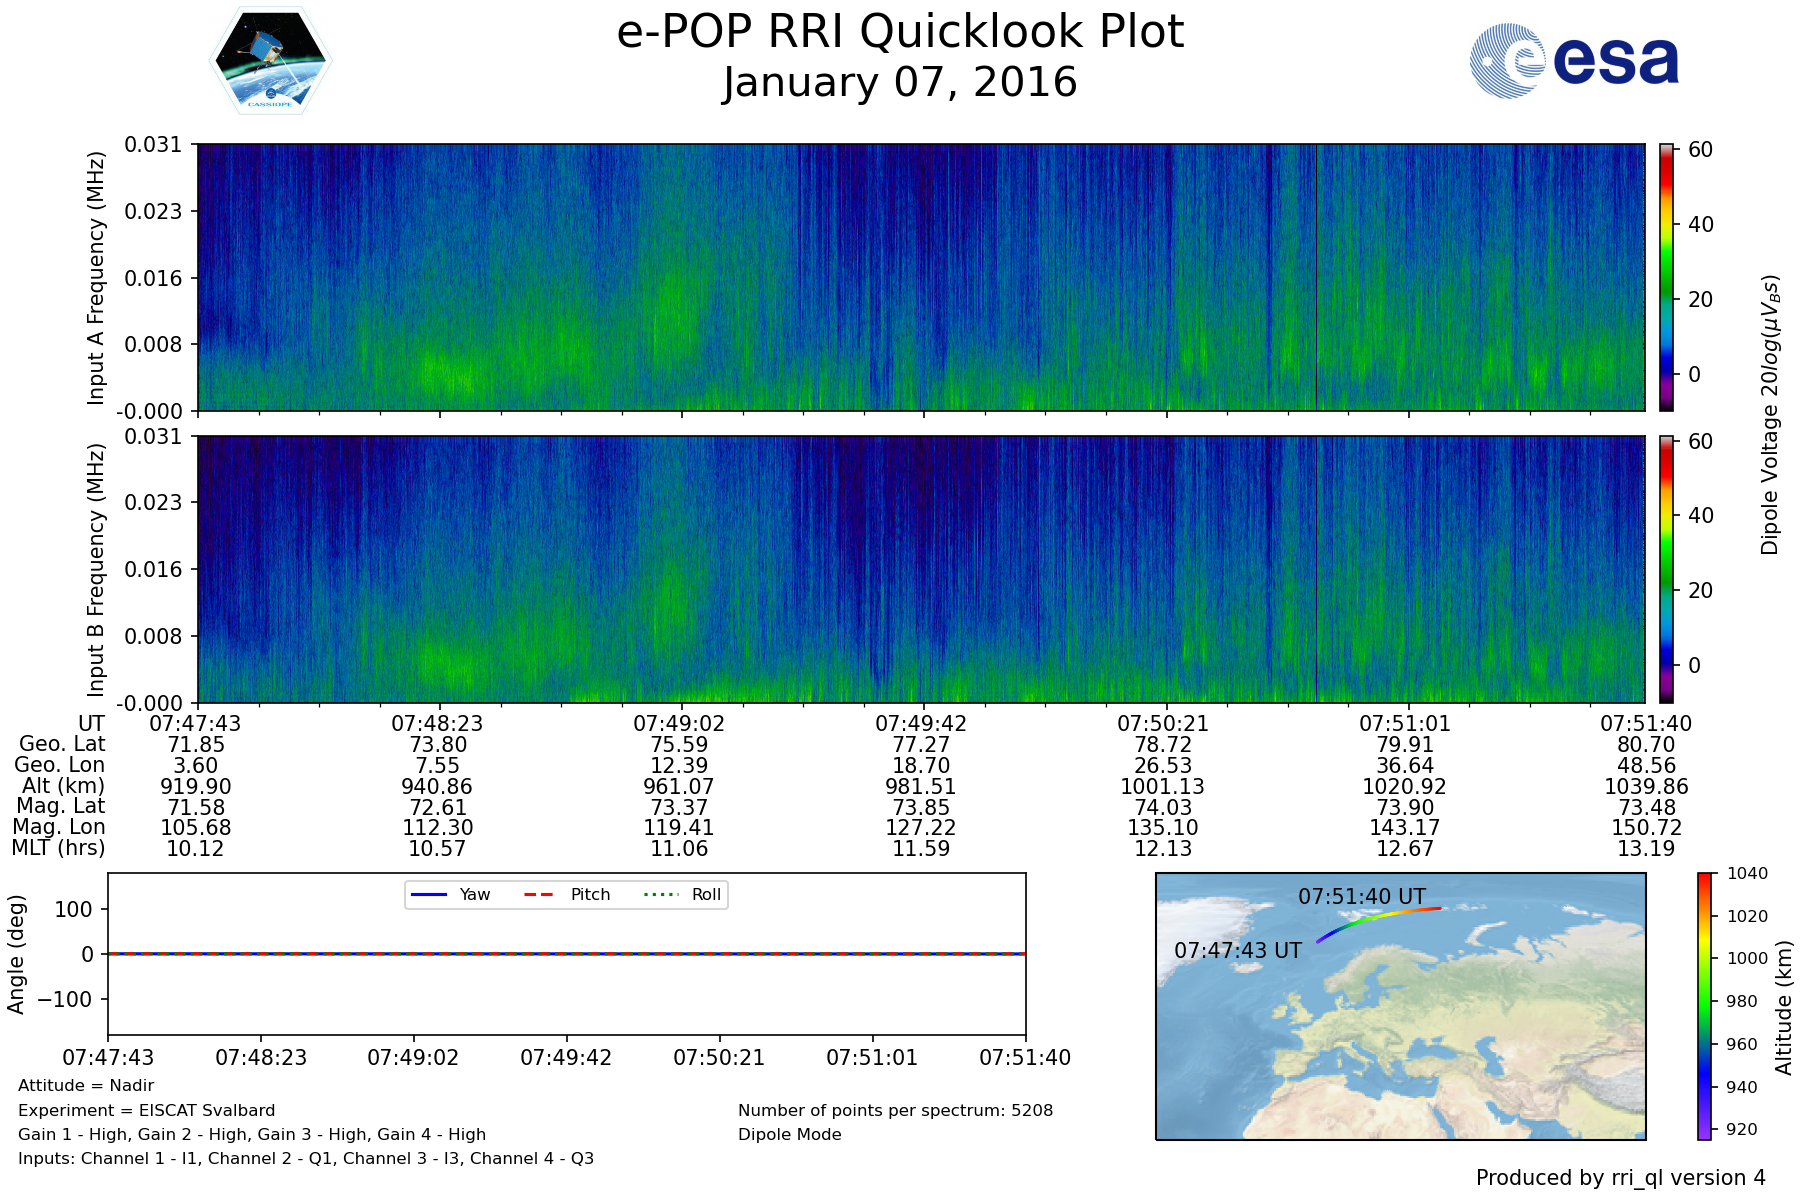Click the 'Dipole Mode' text
1800x1200 pixels.
pyautogui.click(x=789, y=1135)
